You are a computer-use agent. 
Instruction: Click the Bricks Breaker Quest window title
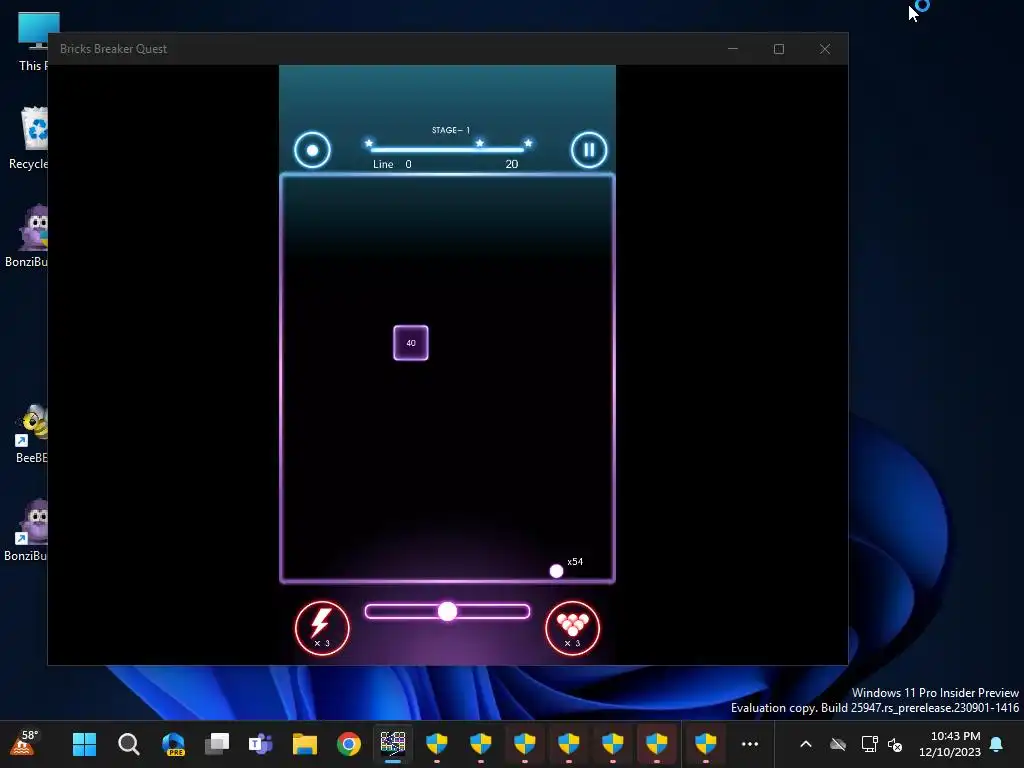(113, 49)
